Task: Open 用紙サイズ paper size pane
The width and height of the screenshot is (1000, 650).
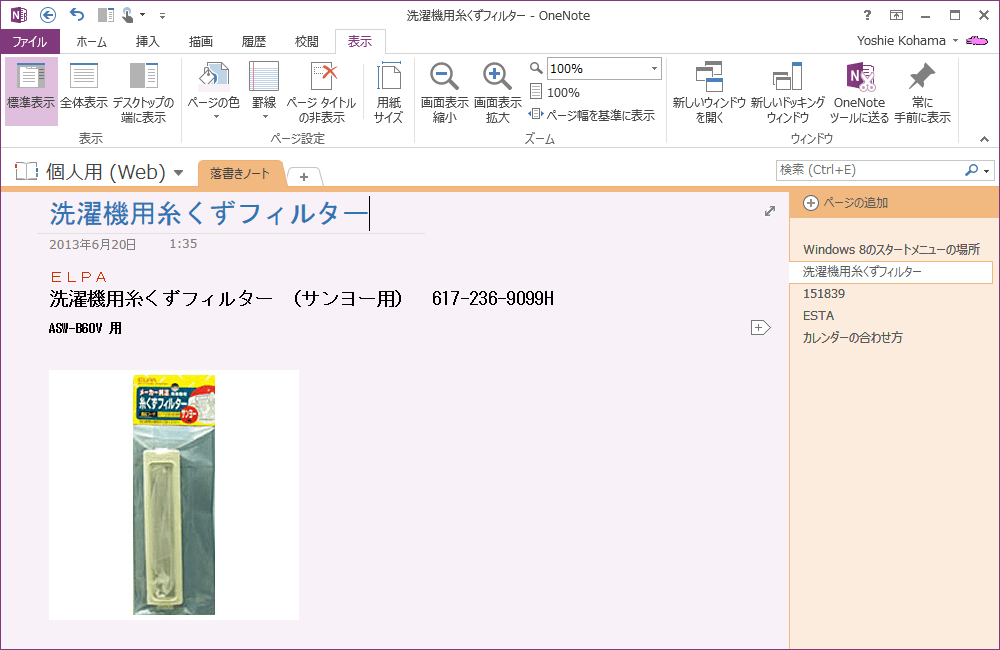Action: click(388, 91)
